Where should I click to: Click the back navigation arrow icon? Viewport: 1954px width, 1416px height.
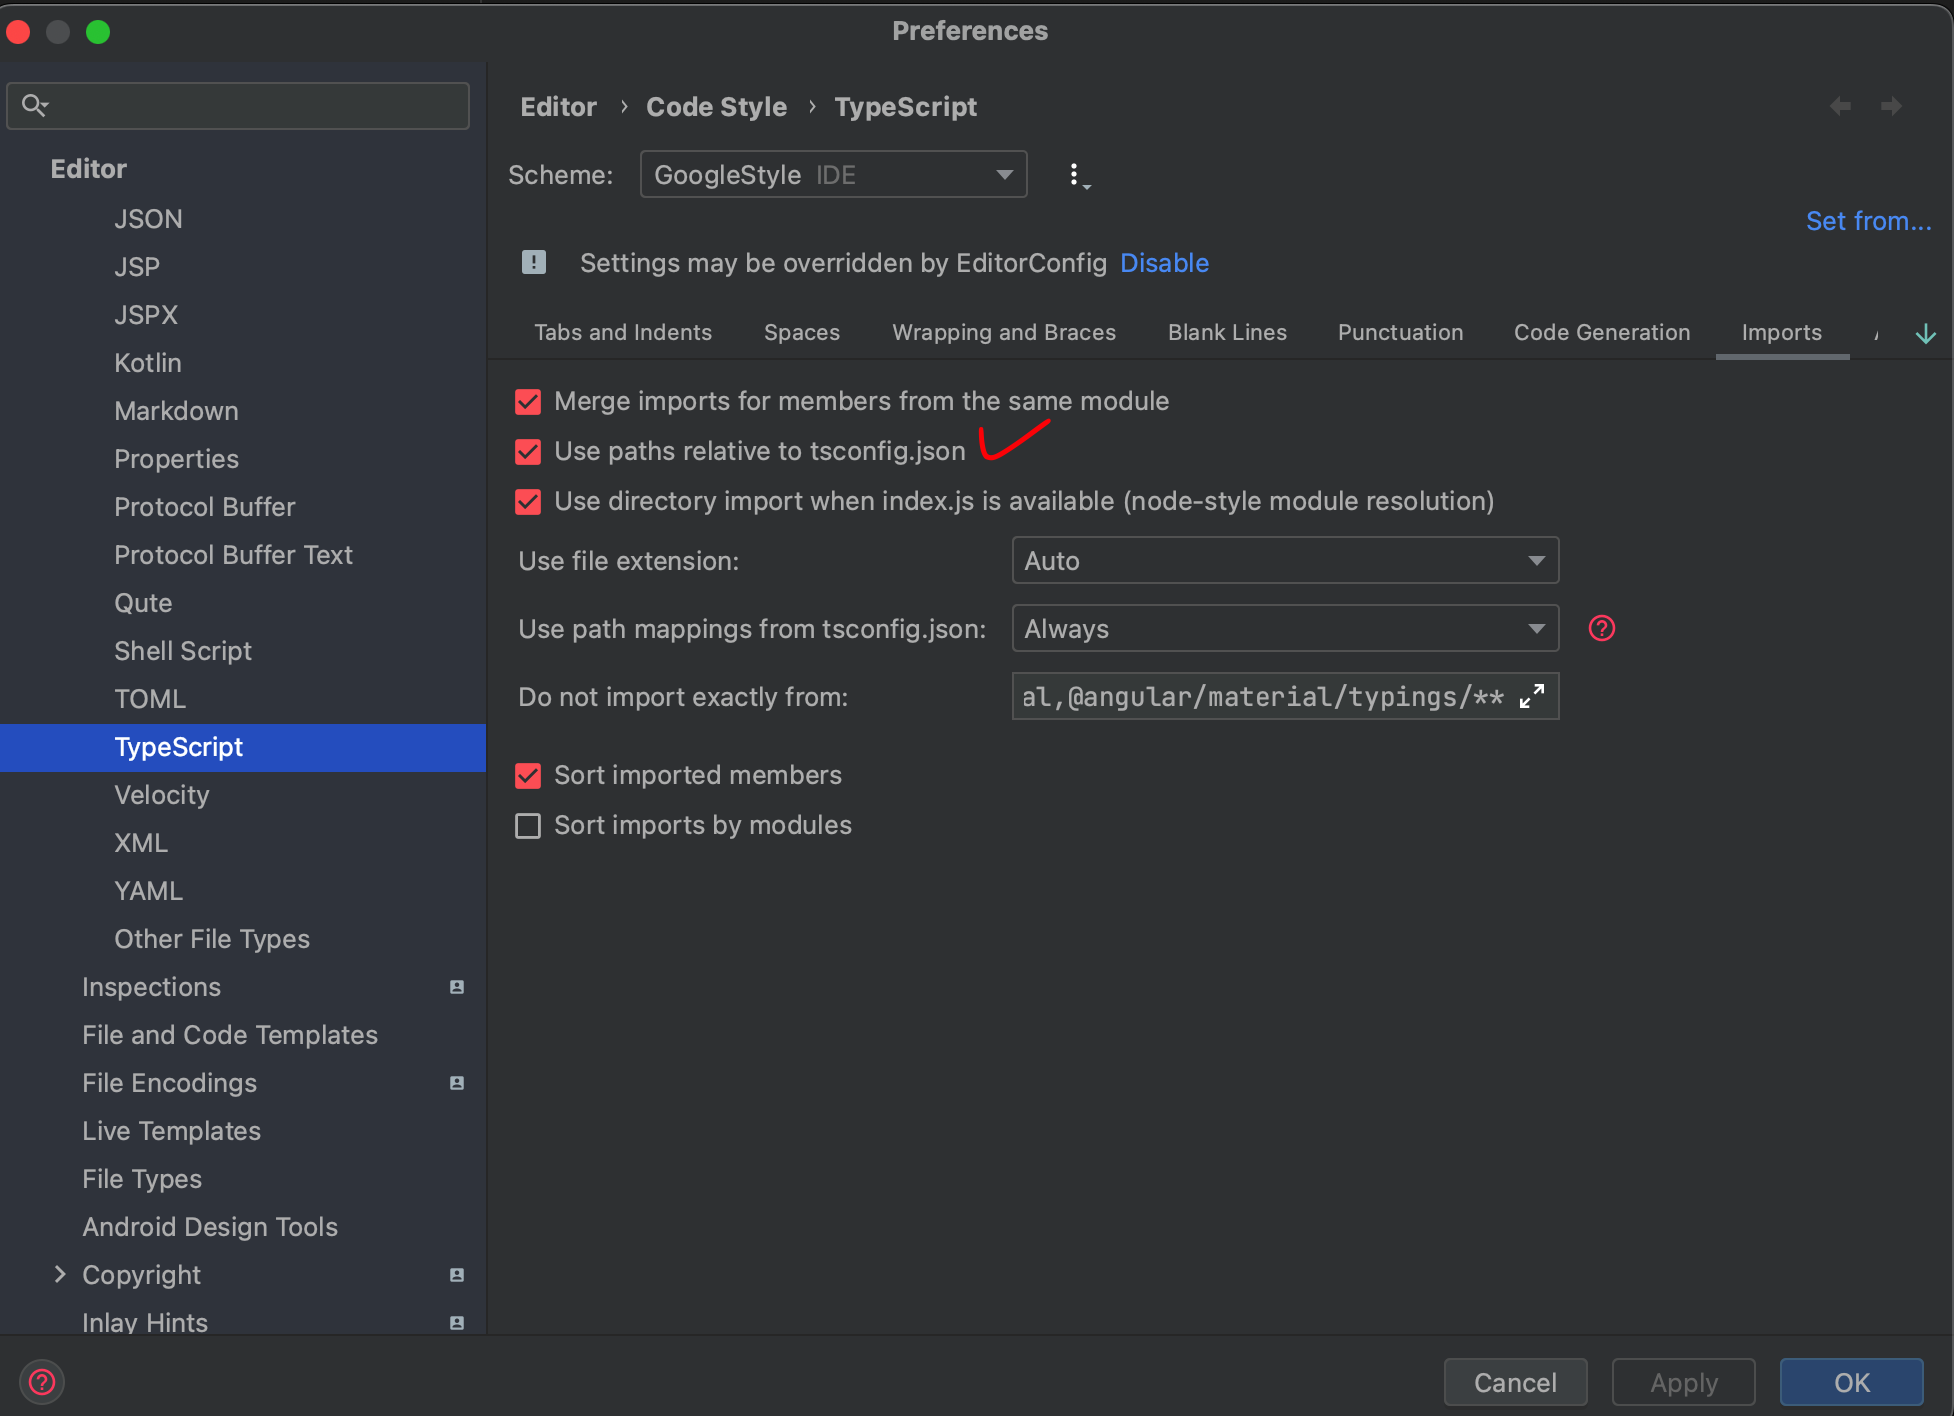(x=1840, y=106)
